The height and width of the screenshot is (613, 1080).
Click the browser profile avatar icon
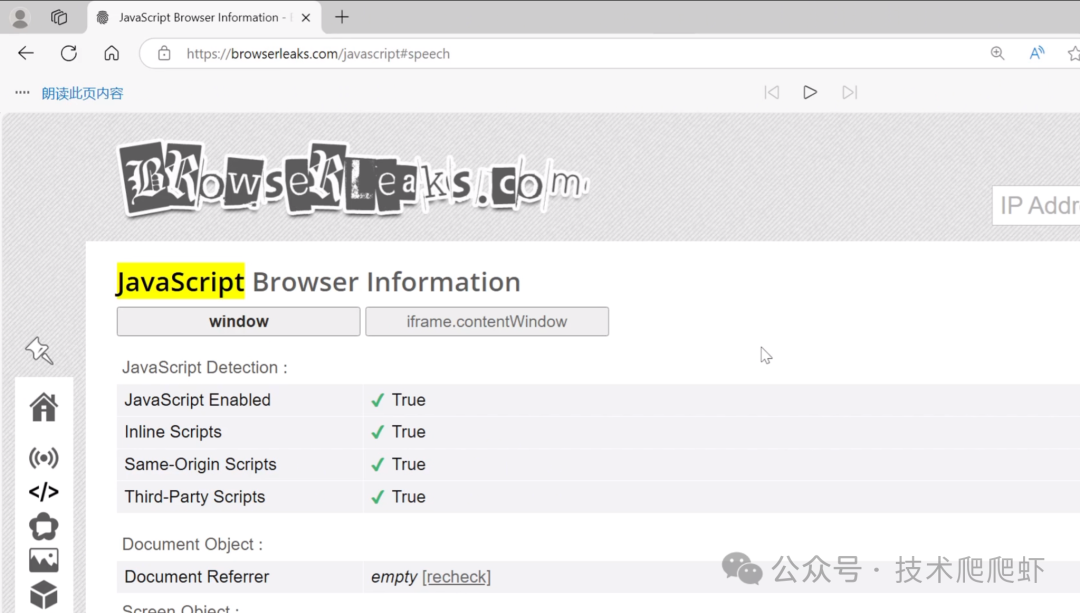pyautogui.click(x=19, y=17)
